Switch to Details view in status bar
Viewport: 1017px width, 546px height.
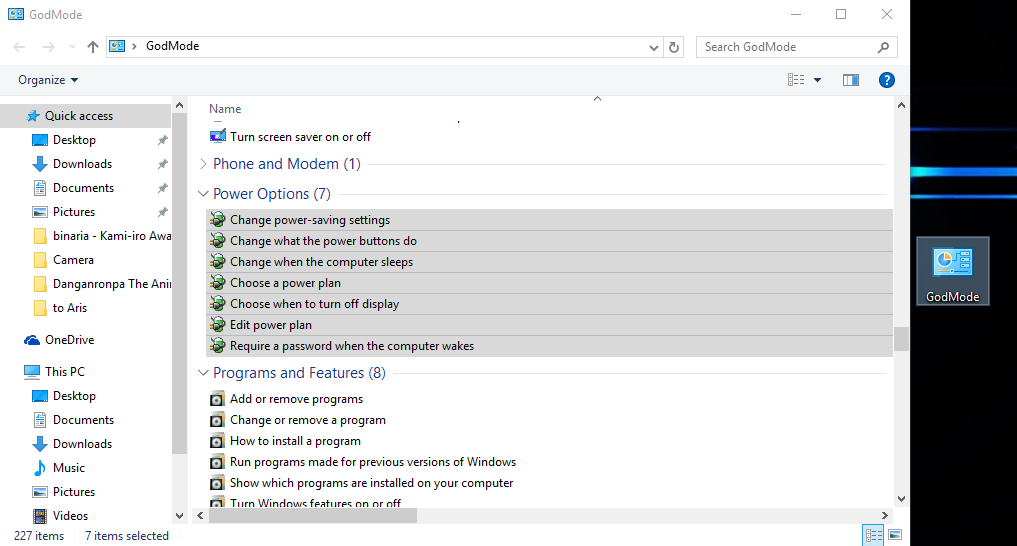click(x=873, y=535)
